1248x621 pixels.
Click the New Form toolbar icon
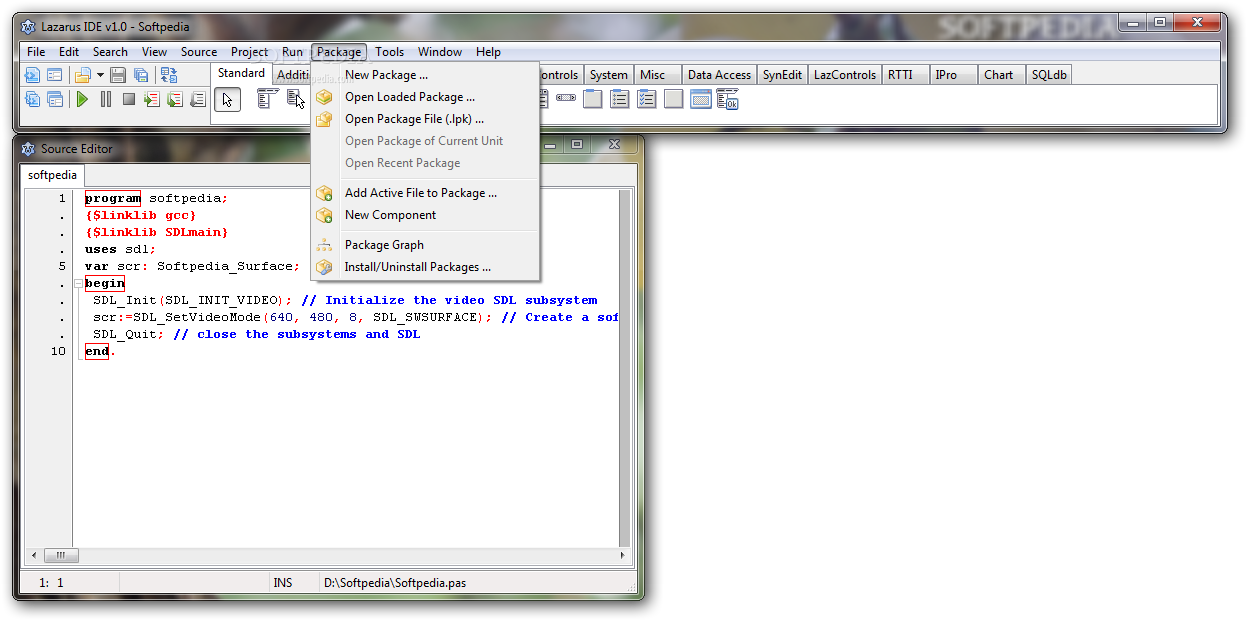click(x=55, y=75)
